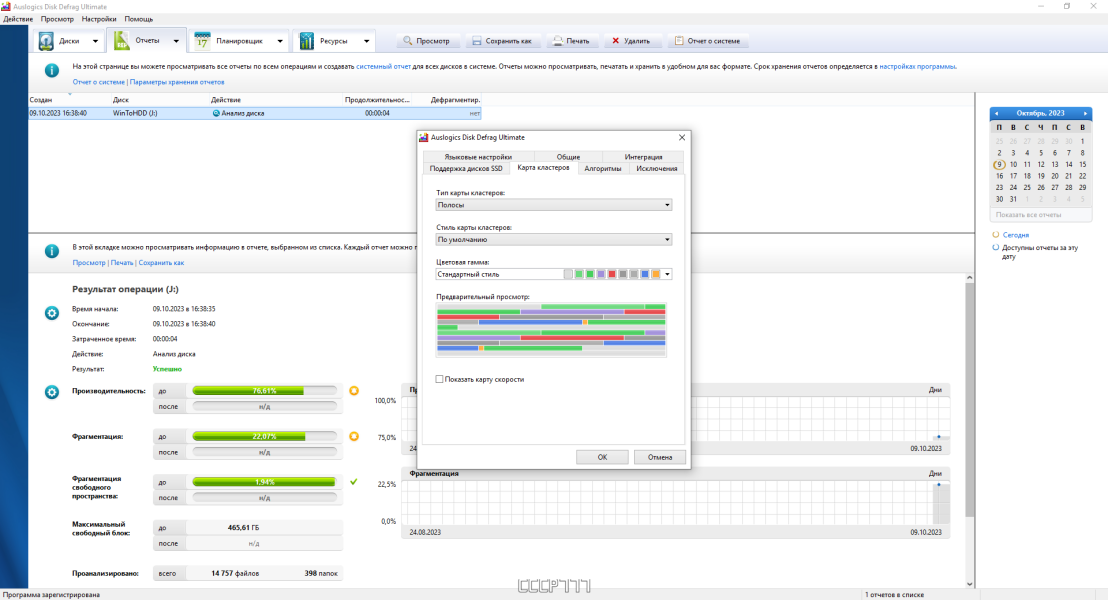Open the Планировщик calendar icon
Image resolution: width=1108 pixels, height=600 pixels.
[202, 41]
